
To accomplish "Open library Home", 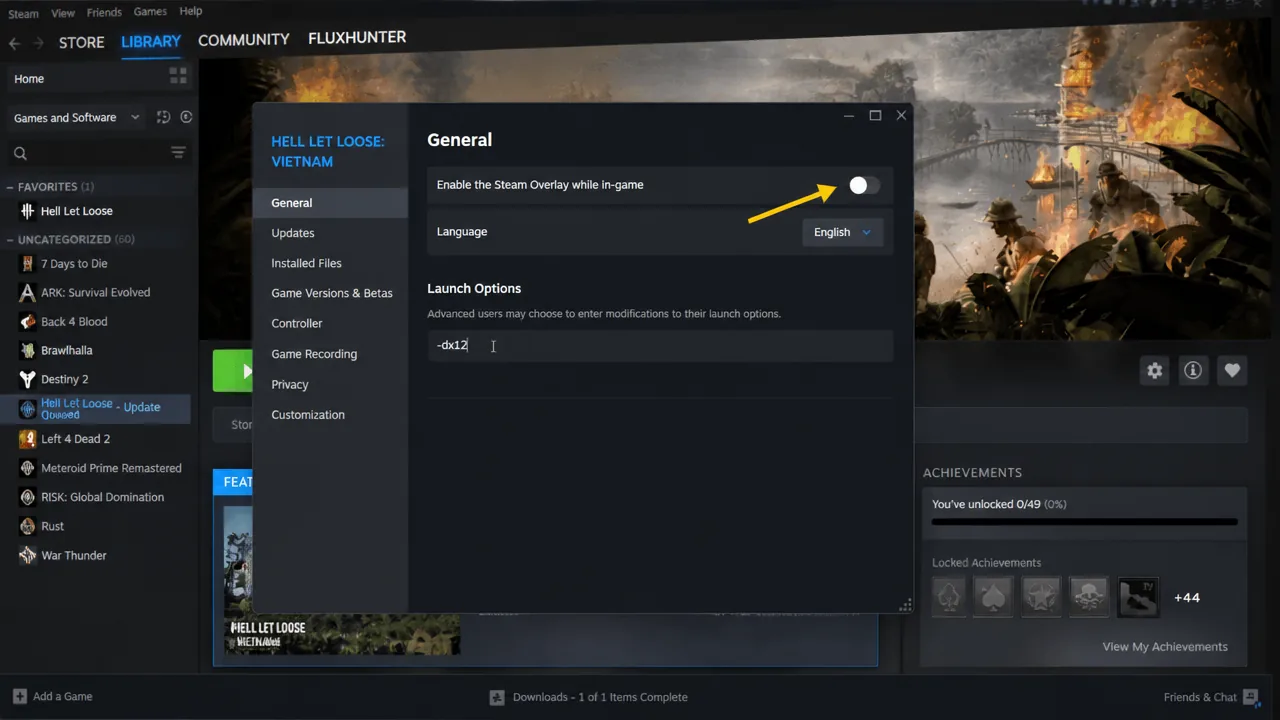I will 29,79.
